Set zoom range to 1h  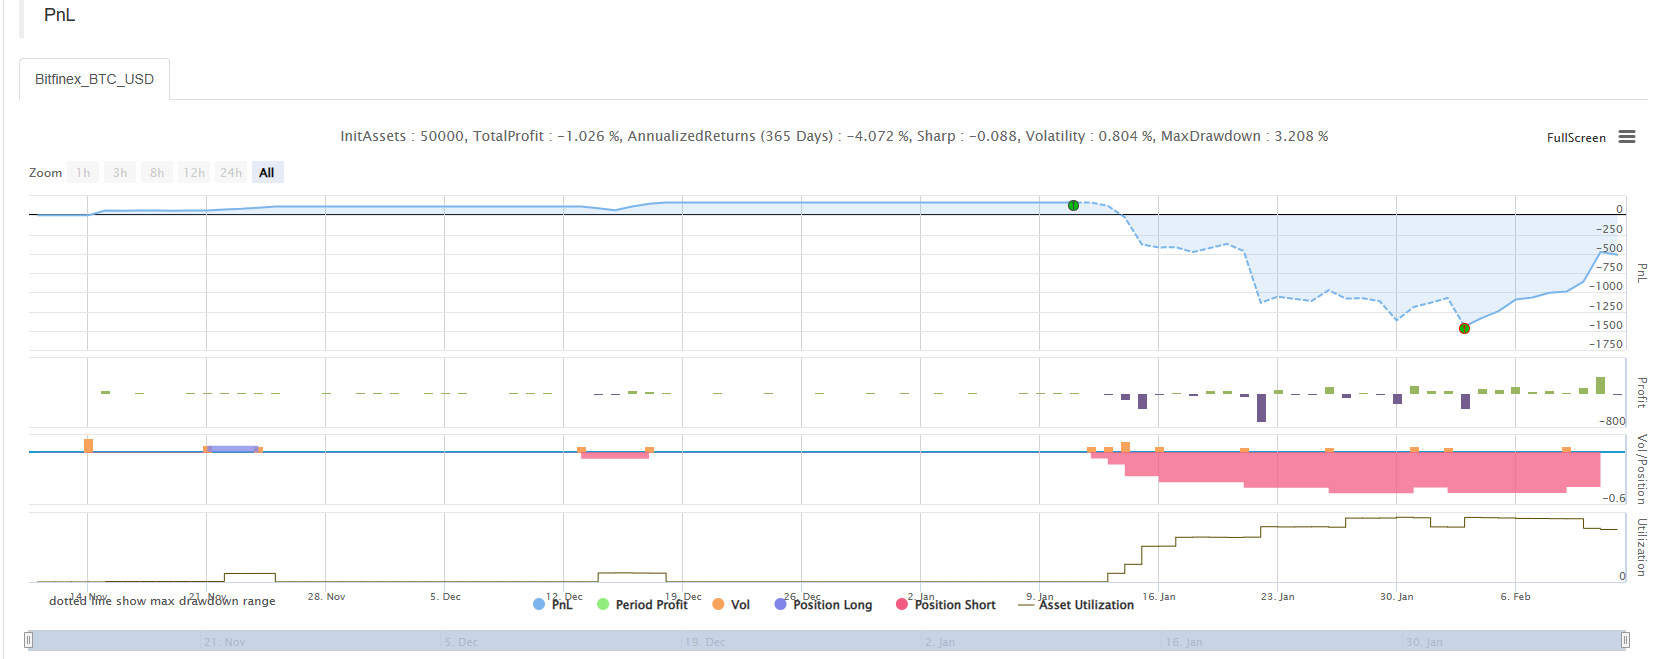coord(83,173)
